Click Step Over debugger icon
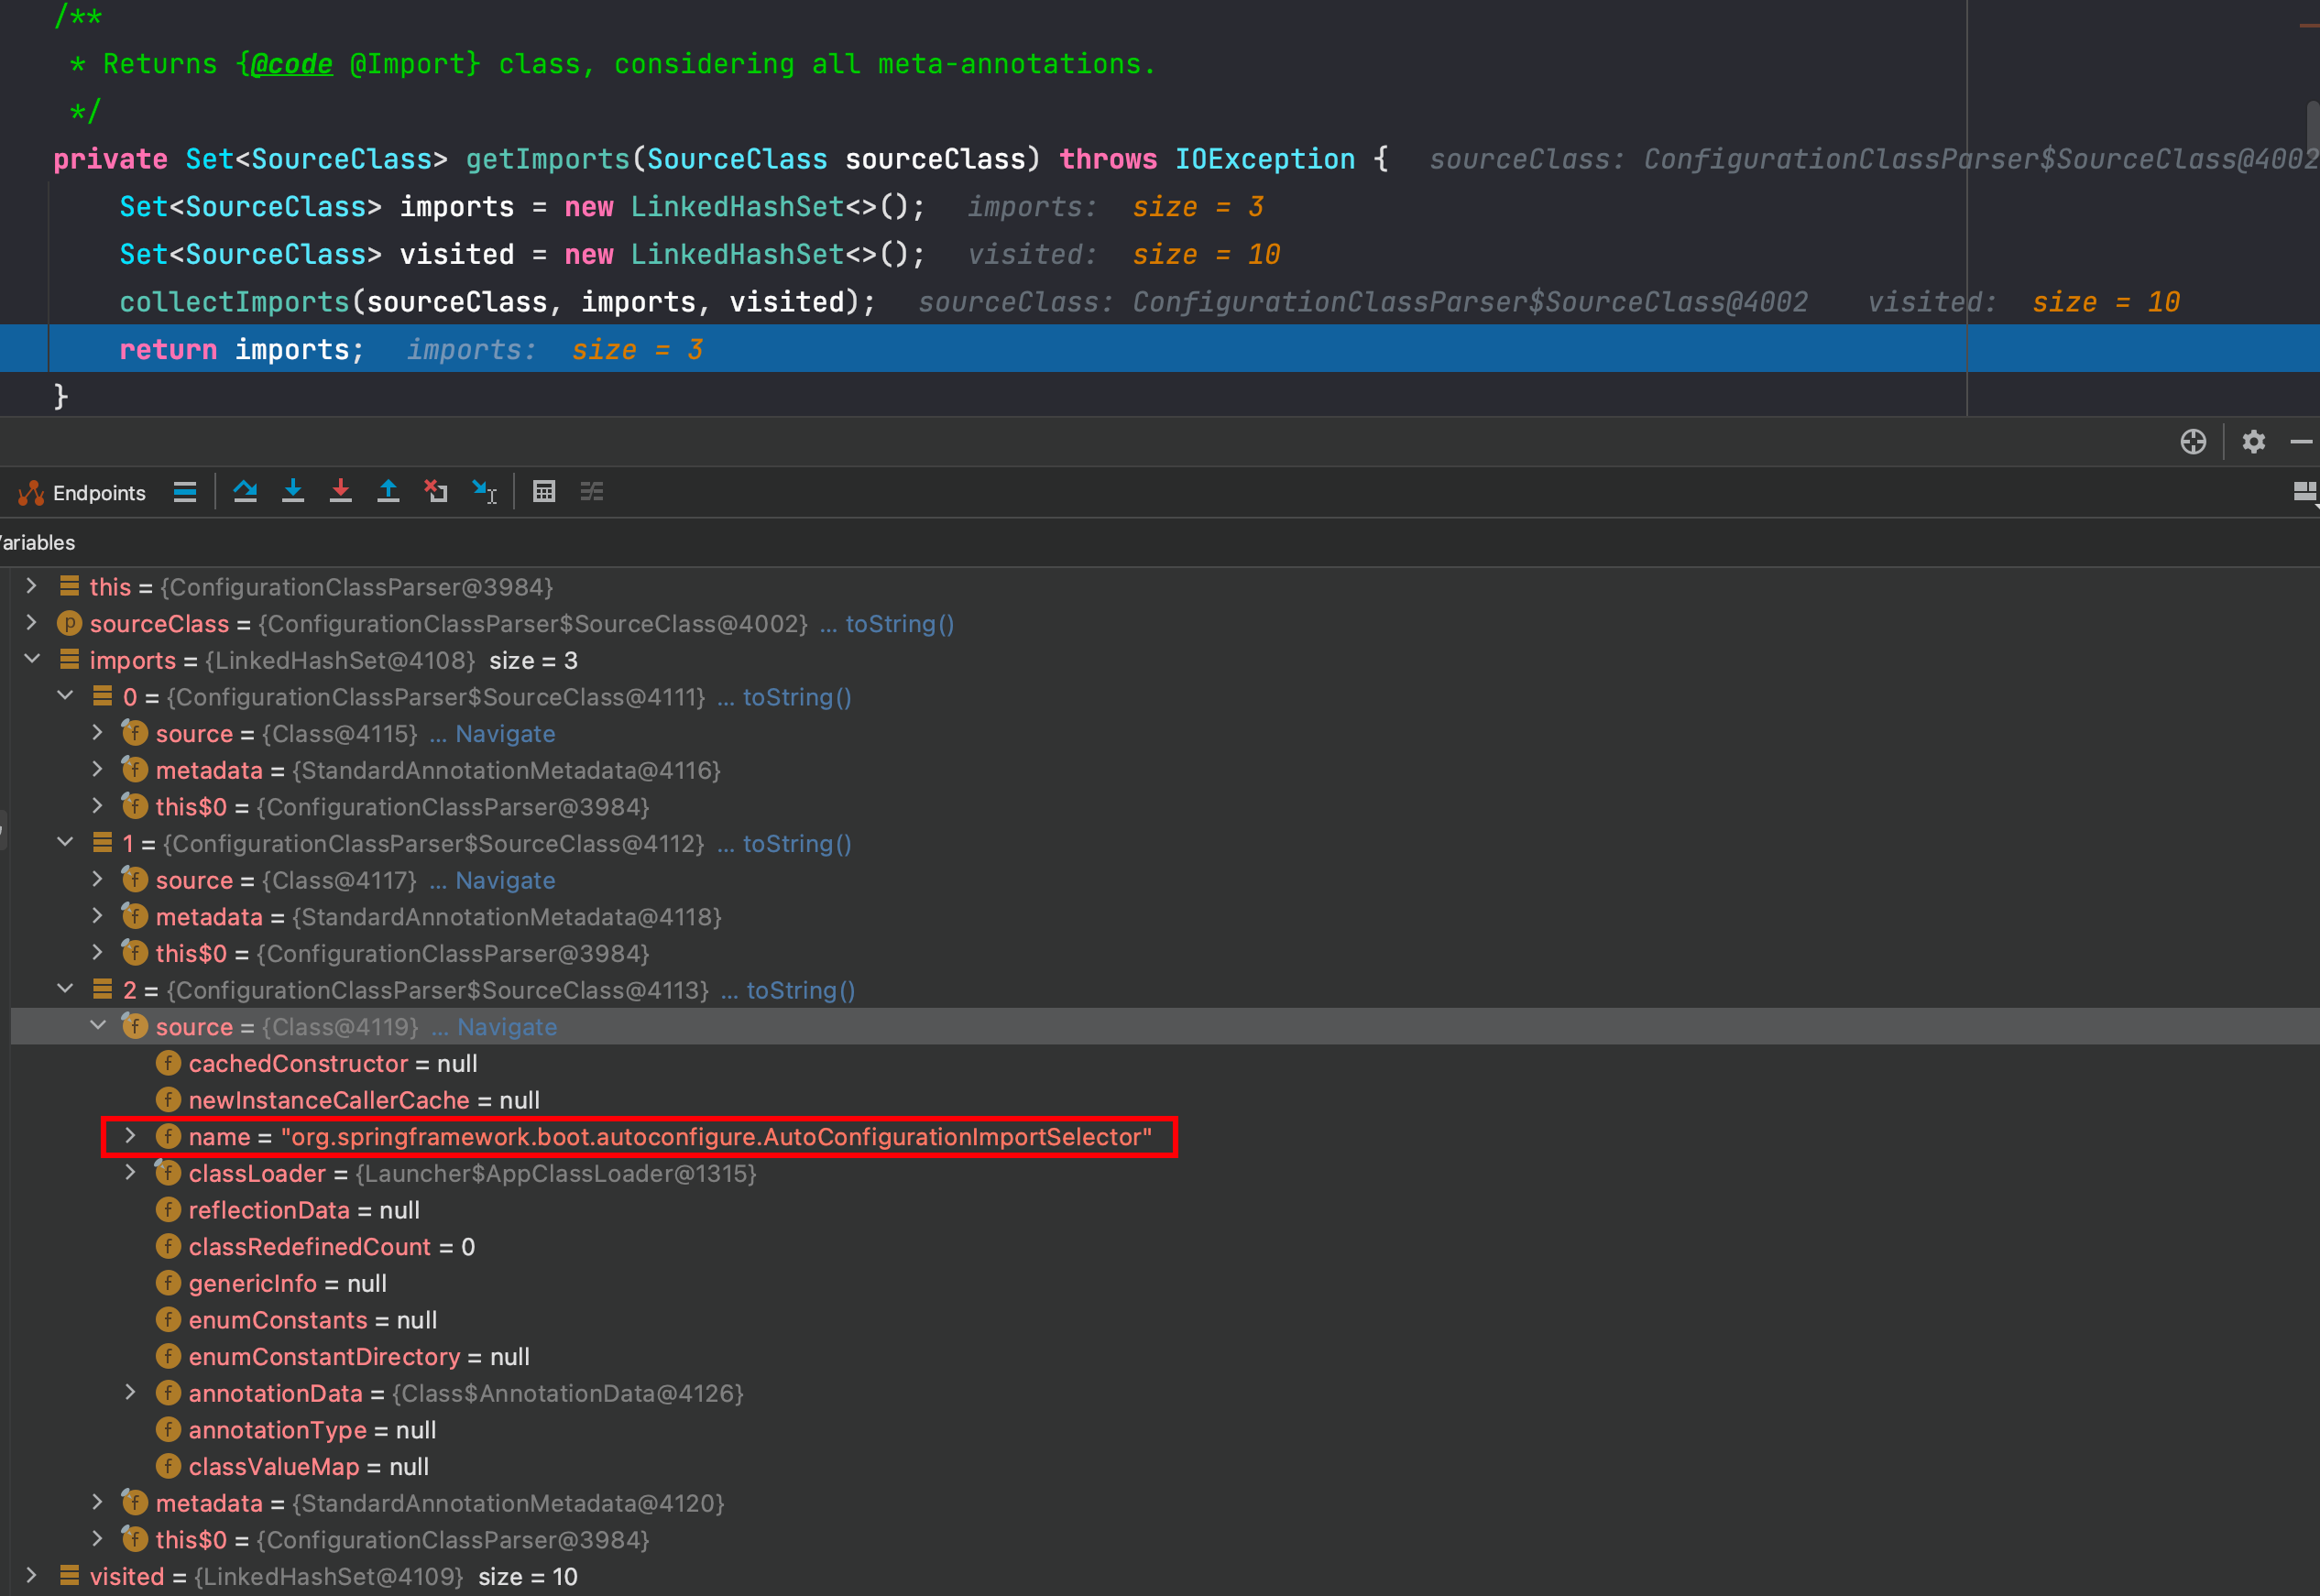Viewport: 2320px width, 1596px height. click(x=245, y=492)
